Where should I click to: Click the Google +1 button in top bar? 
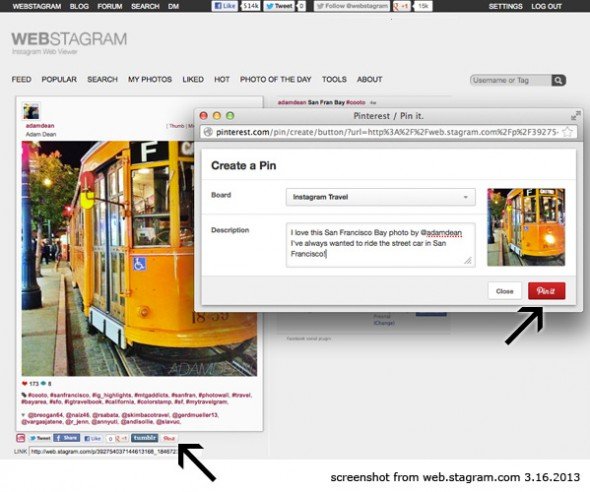click(401, 6)
